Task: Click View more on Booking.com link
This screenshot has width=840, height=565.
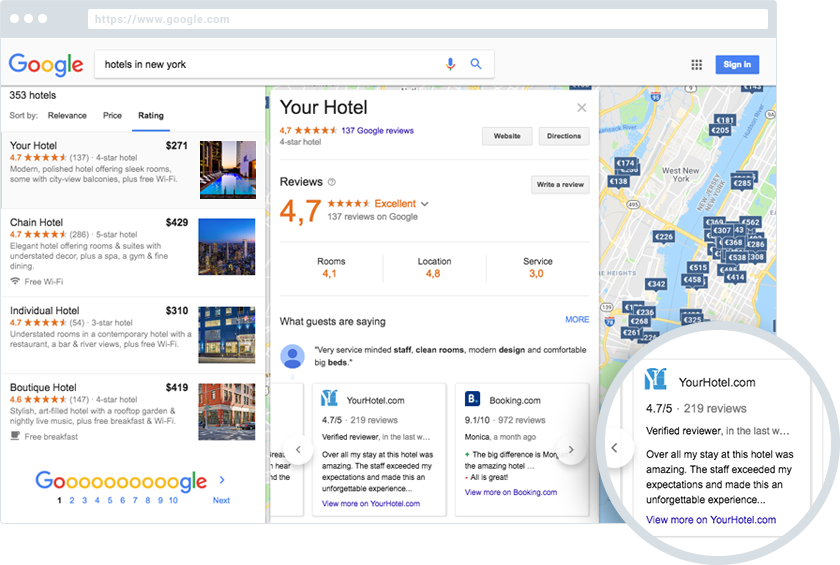Action: tap(511, 492)
